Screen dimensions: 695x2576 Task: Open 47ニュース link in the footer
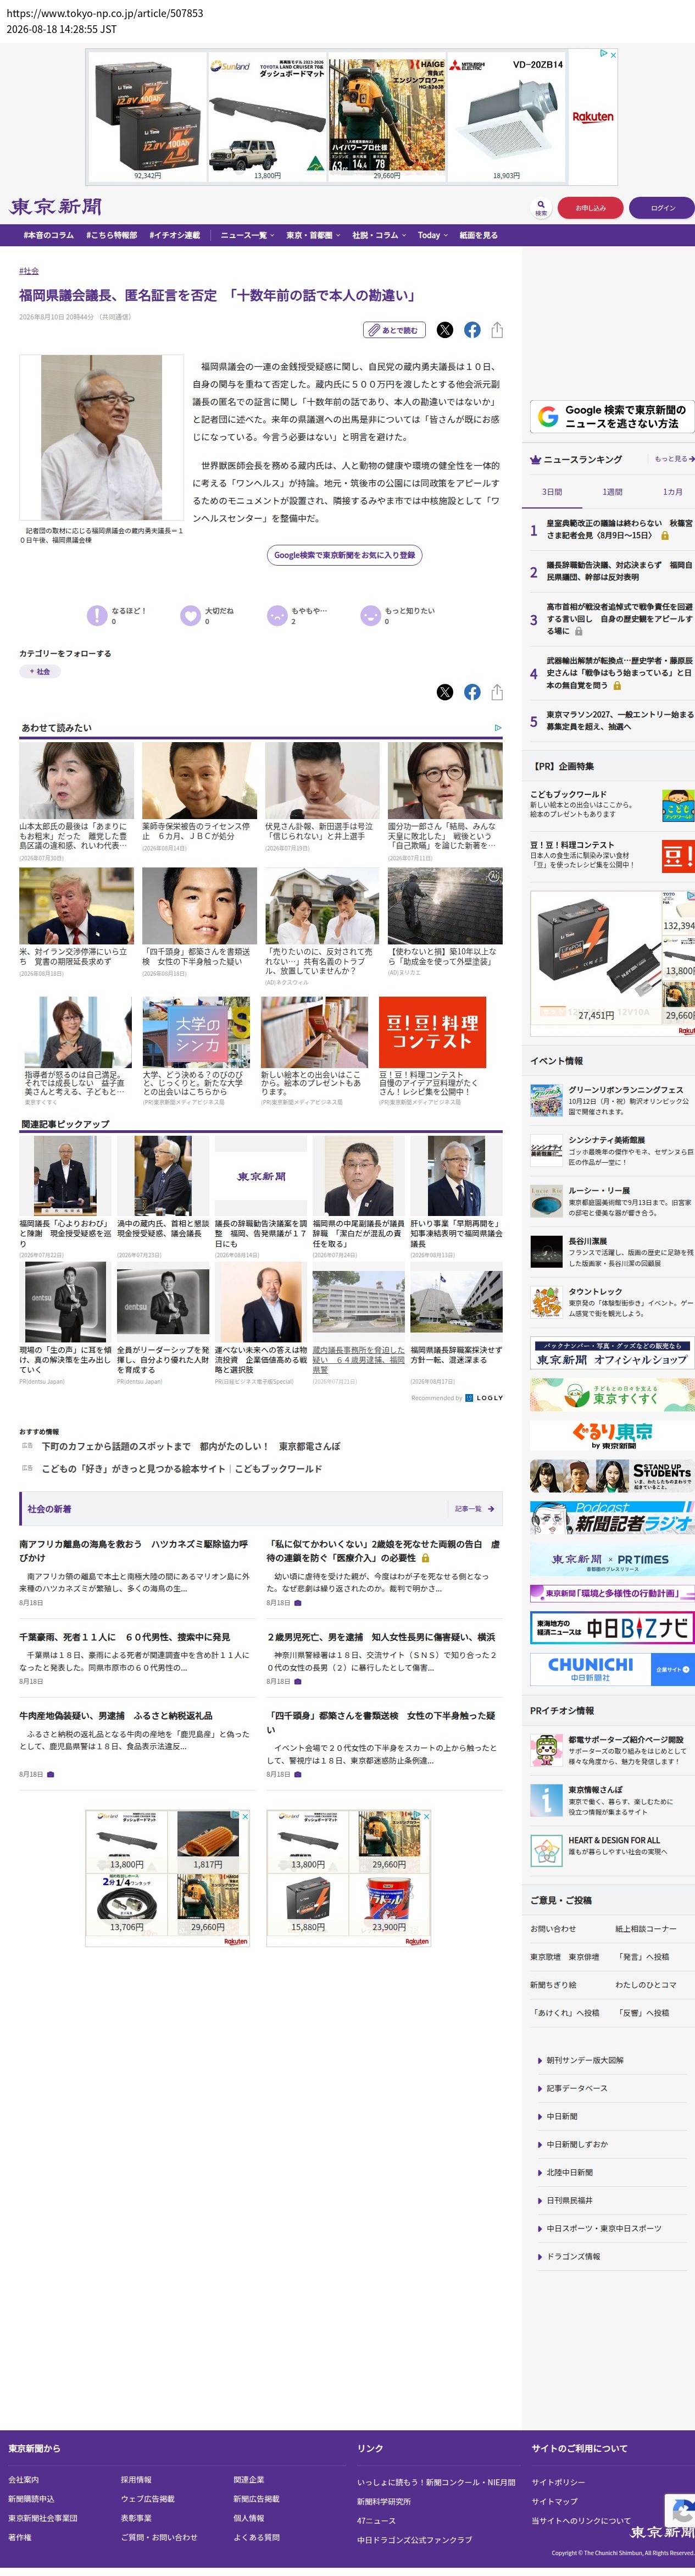[x=376, y=2521]
